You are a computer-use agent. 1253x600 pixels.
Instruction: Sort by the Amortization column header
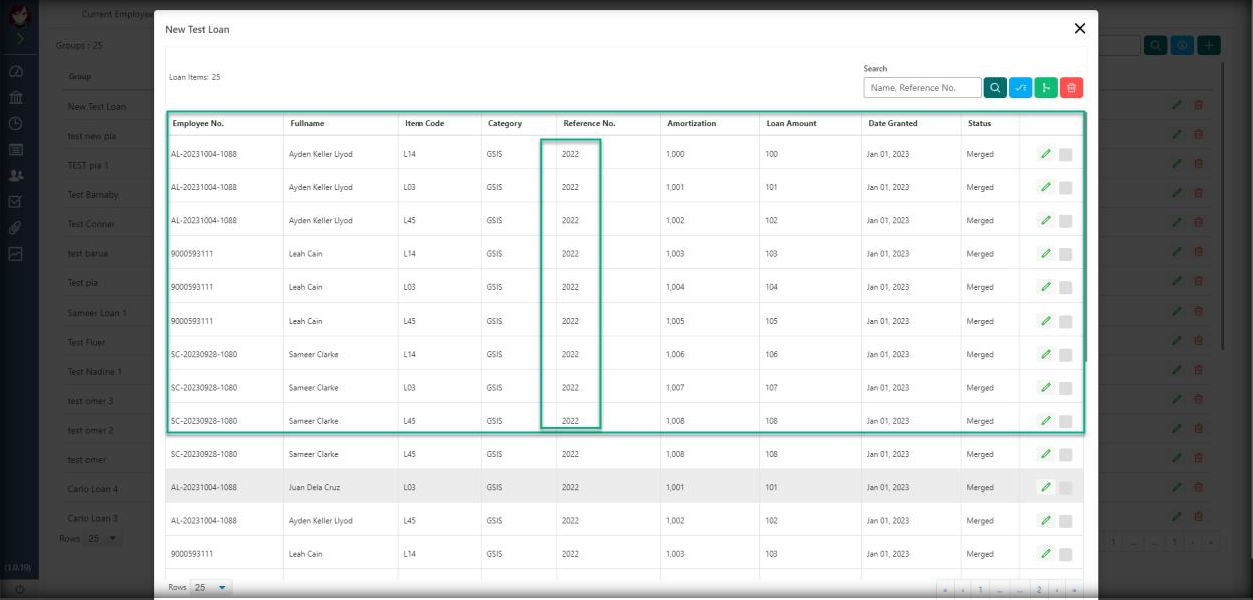[692, 124]
